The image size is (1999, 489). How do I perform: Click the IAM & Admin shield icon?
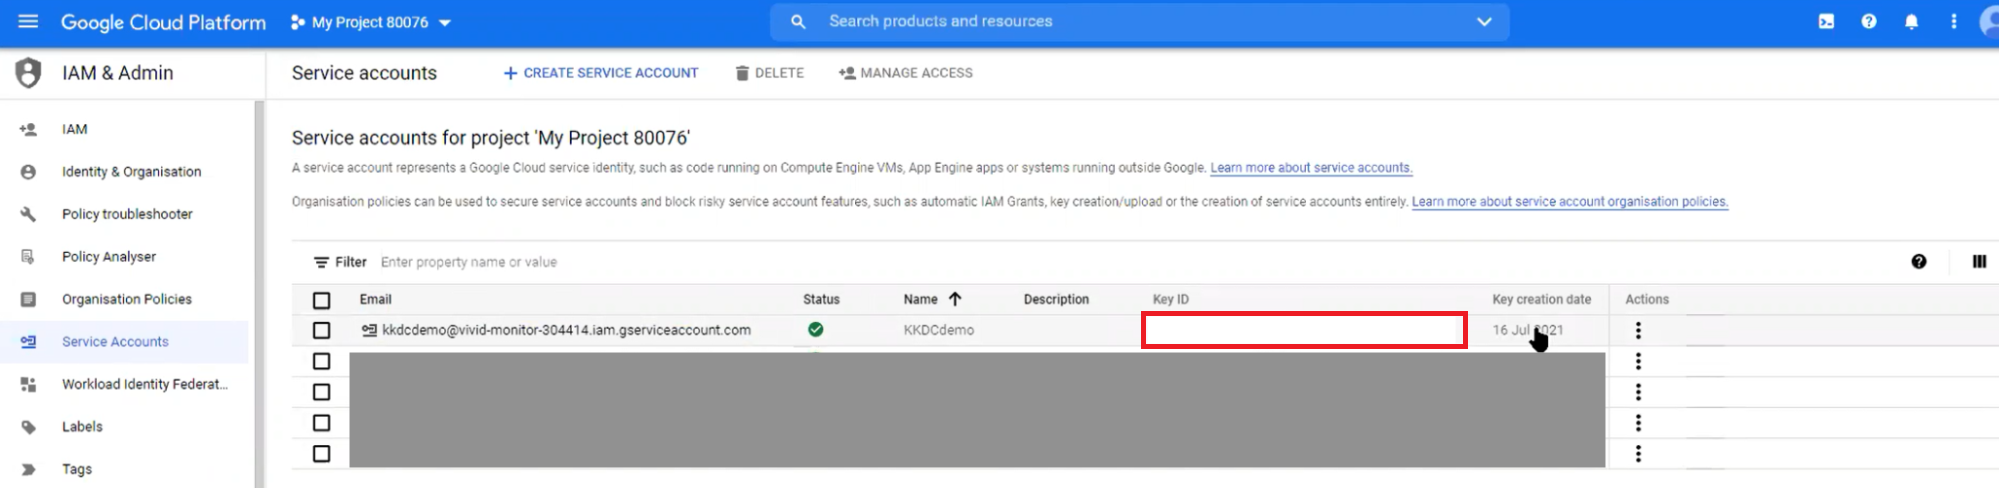[28, 73]
